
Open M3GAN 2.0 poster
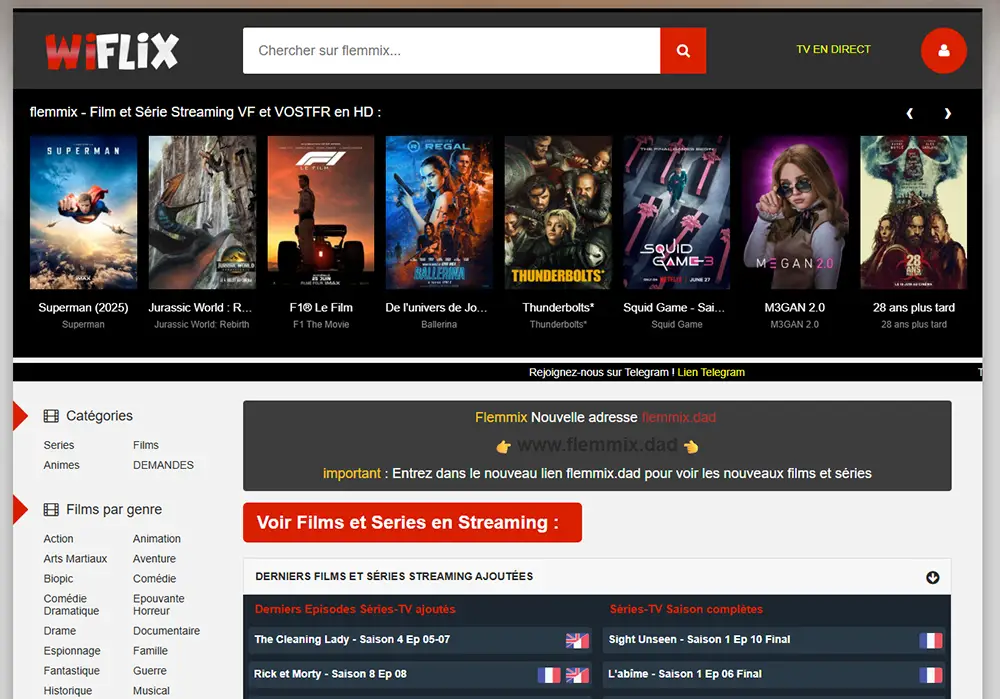point(795,212)
